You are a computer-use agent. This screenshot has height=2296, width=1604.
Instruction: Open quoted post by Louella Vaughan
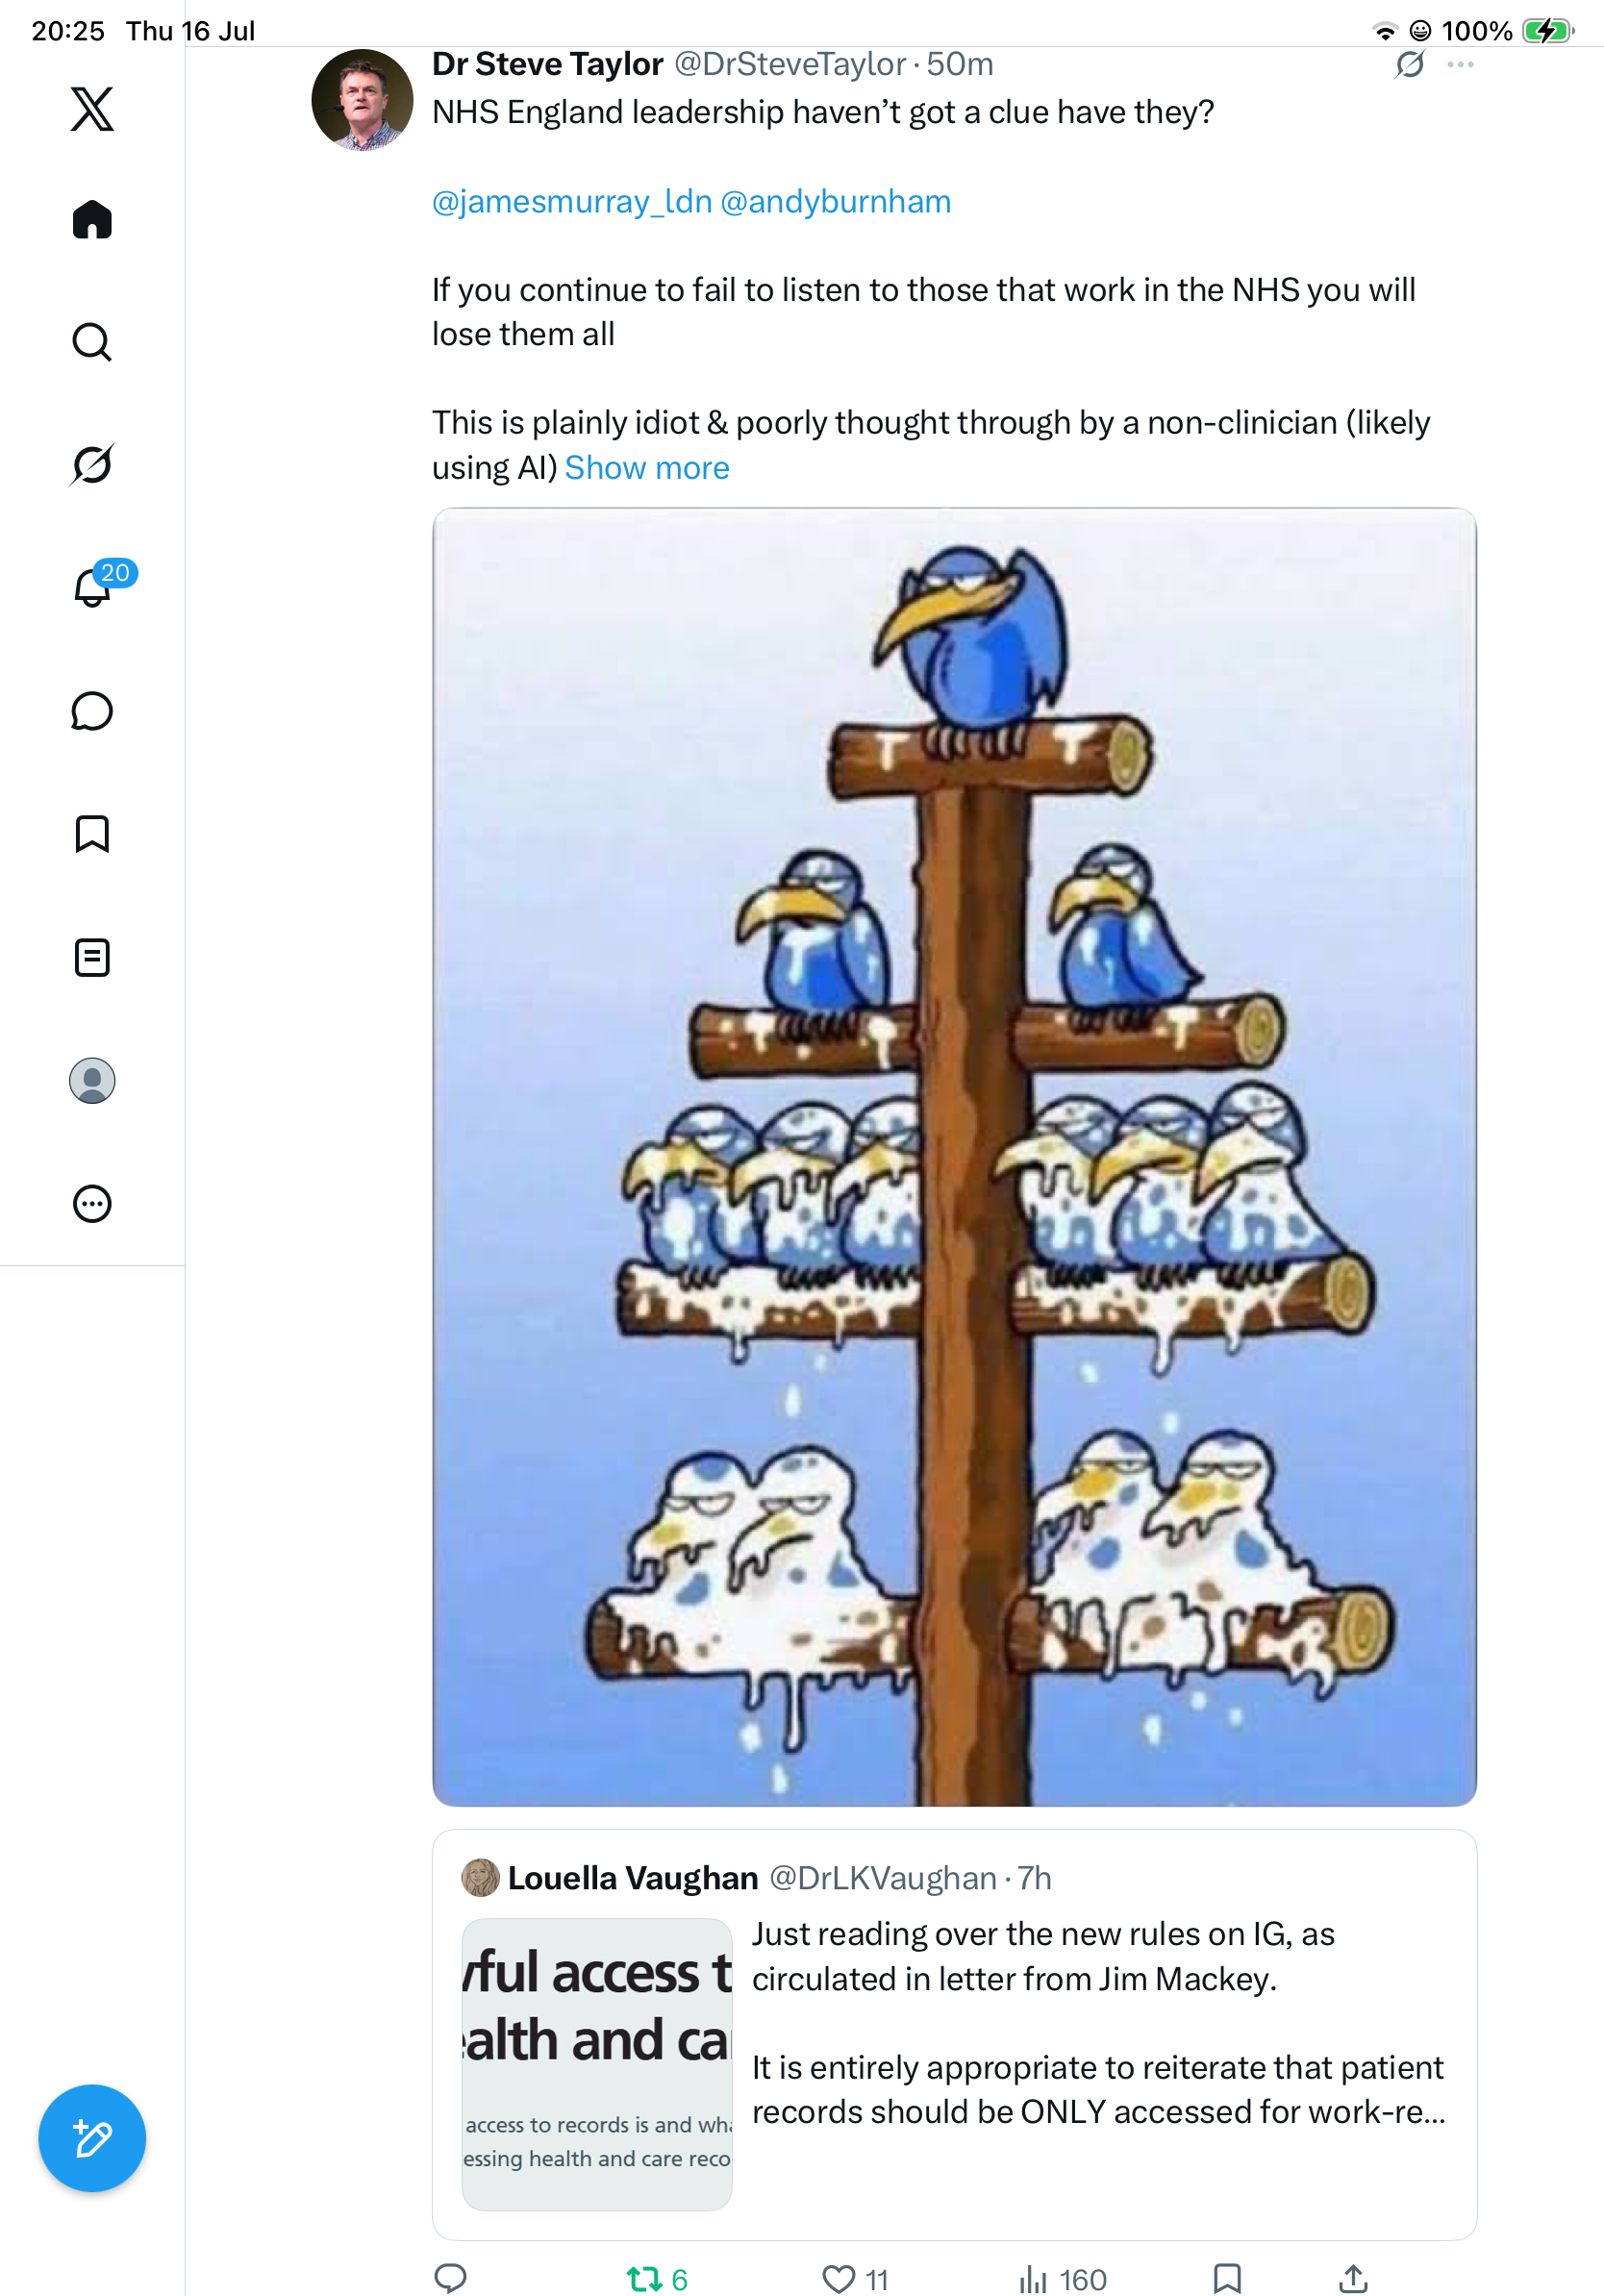click(x=954, y=2034)
